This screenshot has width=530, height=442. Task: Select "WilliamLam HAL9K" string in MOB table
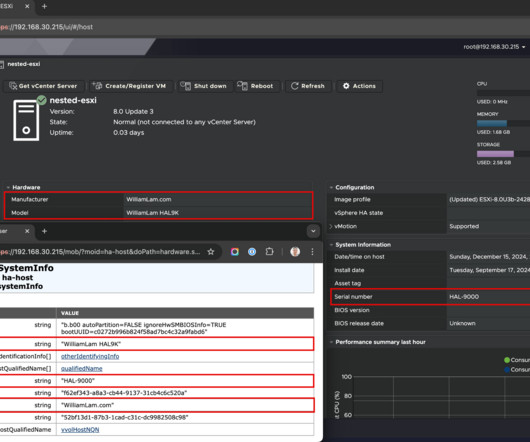pyautogui.click(x=91, y=344)
